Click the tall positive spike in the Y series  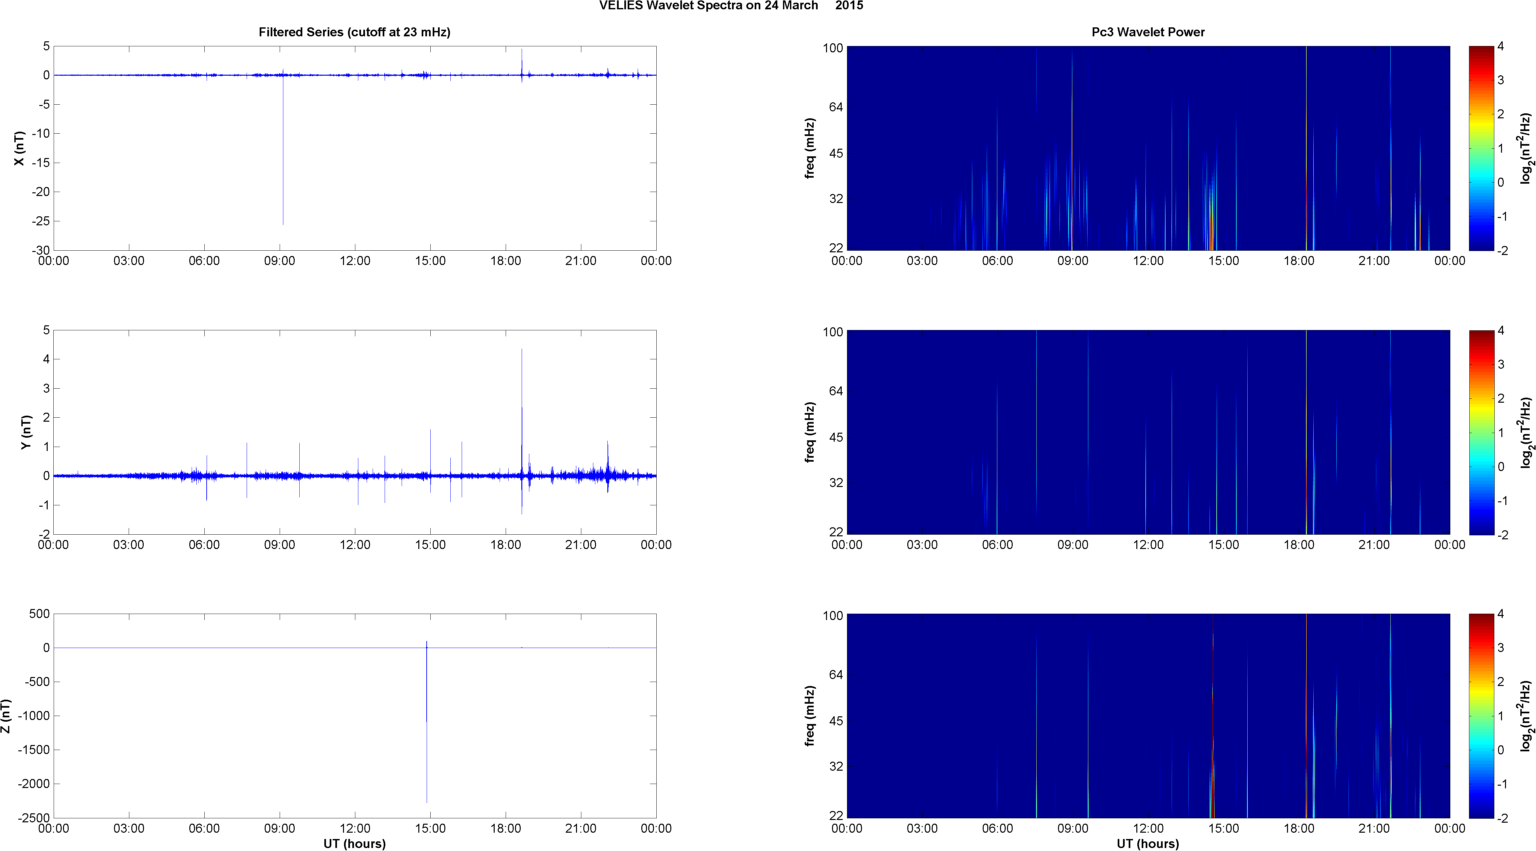point(522,410)
